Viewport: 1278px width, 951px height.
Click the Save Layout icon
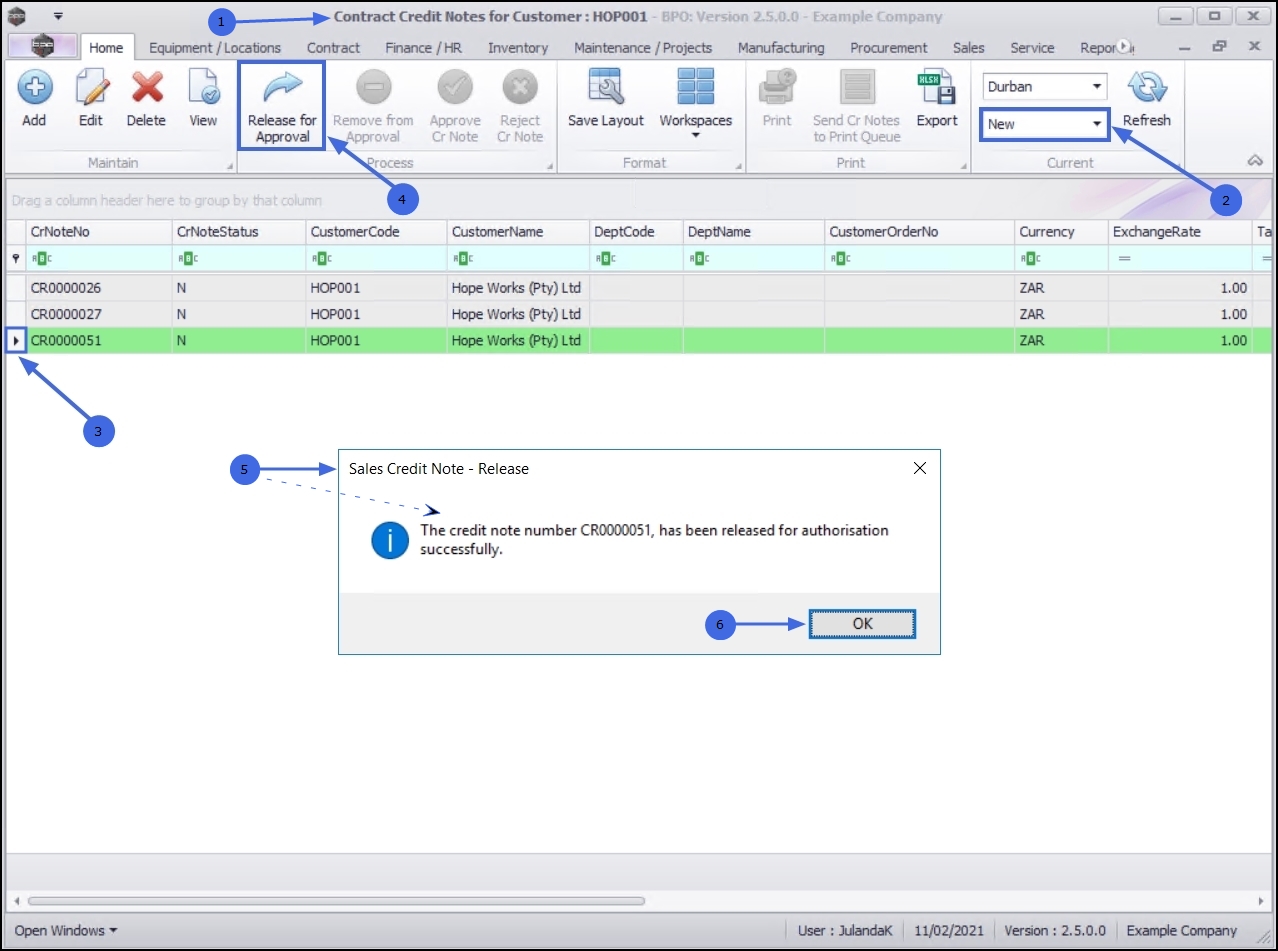tap(606, 87)
